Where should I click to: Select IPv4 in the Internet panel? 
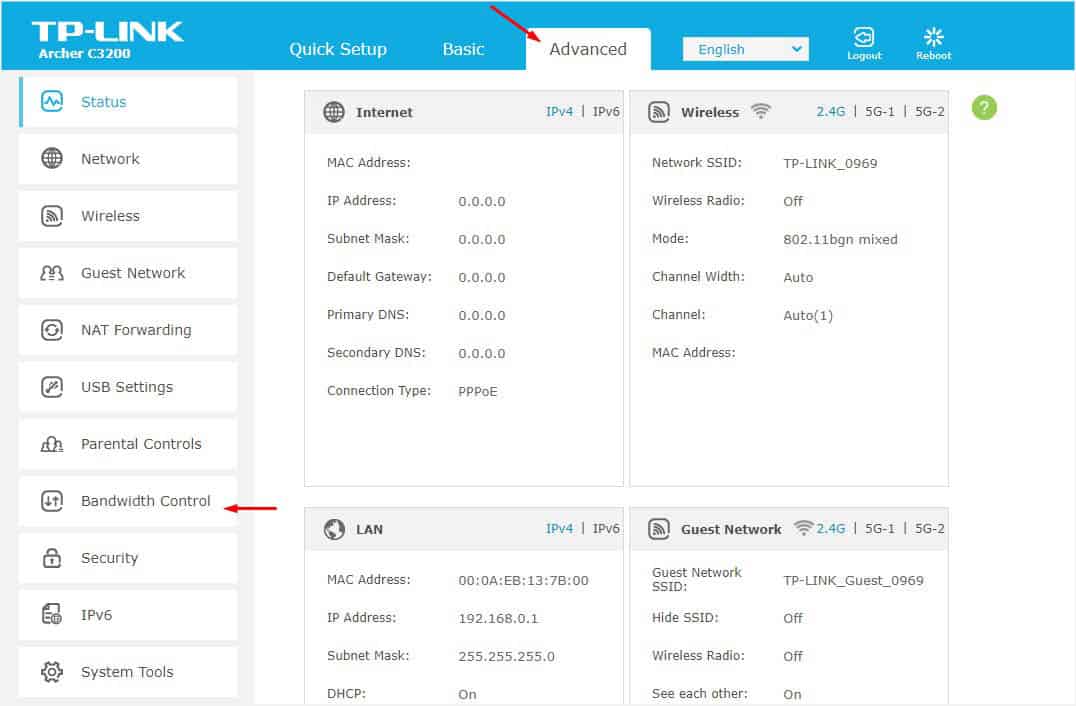559,112
